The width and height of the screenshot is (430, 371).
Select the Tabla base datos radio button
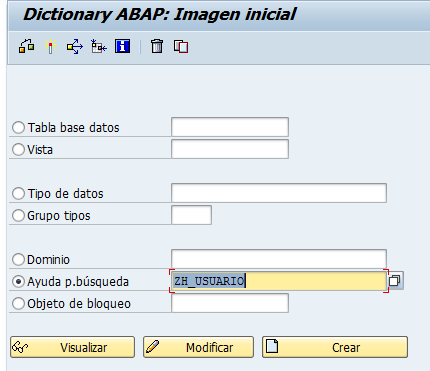(18, 127)
